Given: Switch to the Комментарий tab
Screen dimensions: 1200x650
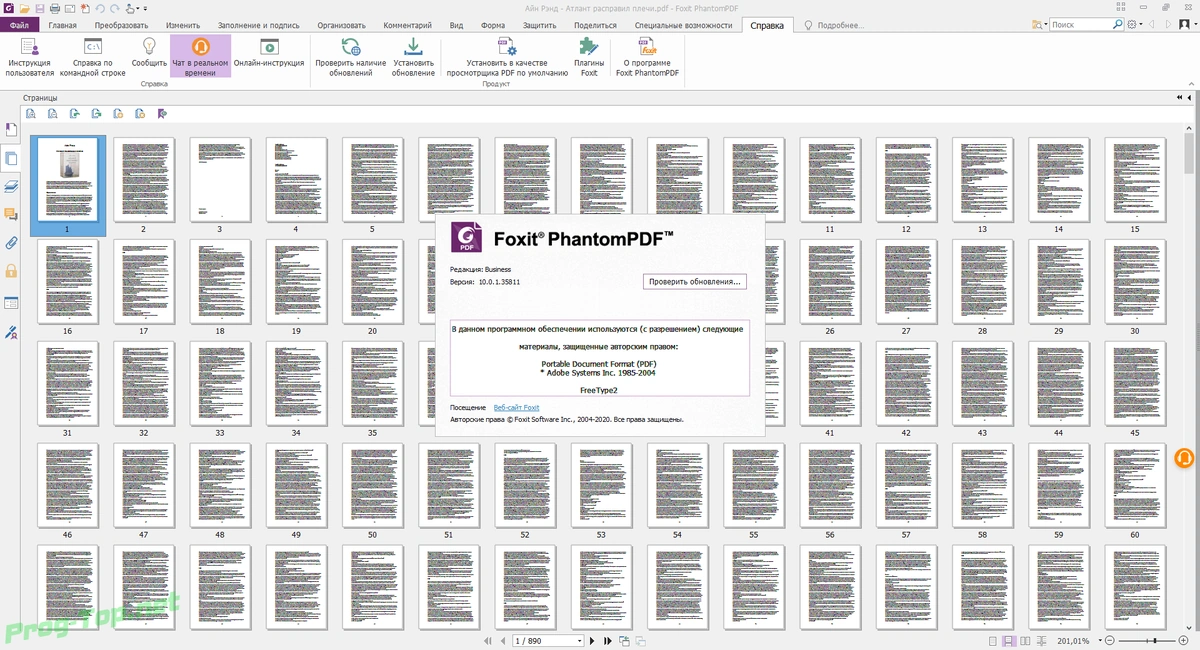Looking at the screenshot, I should [408, 25].
